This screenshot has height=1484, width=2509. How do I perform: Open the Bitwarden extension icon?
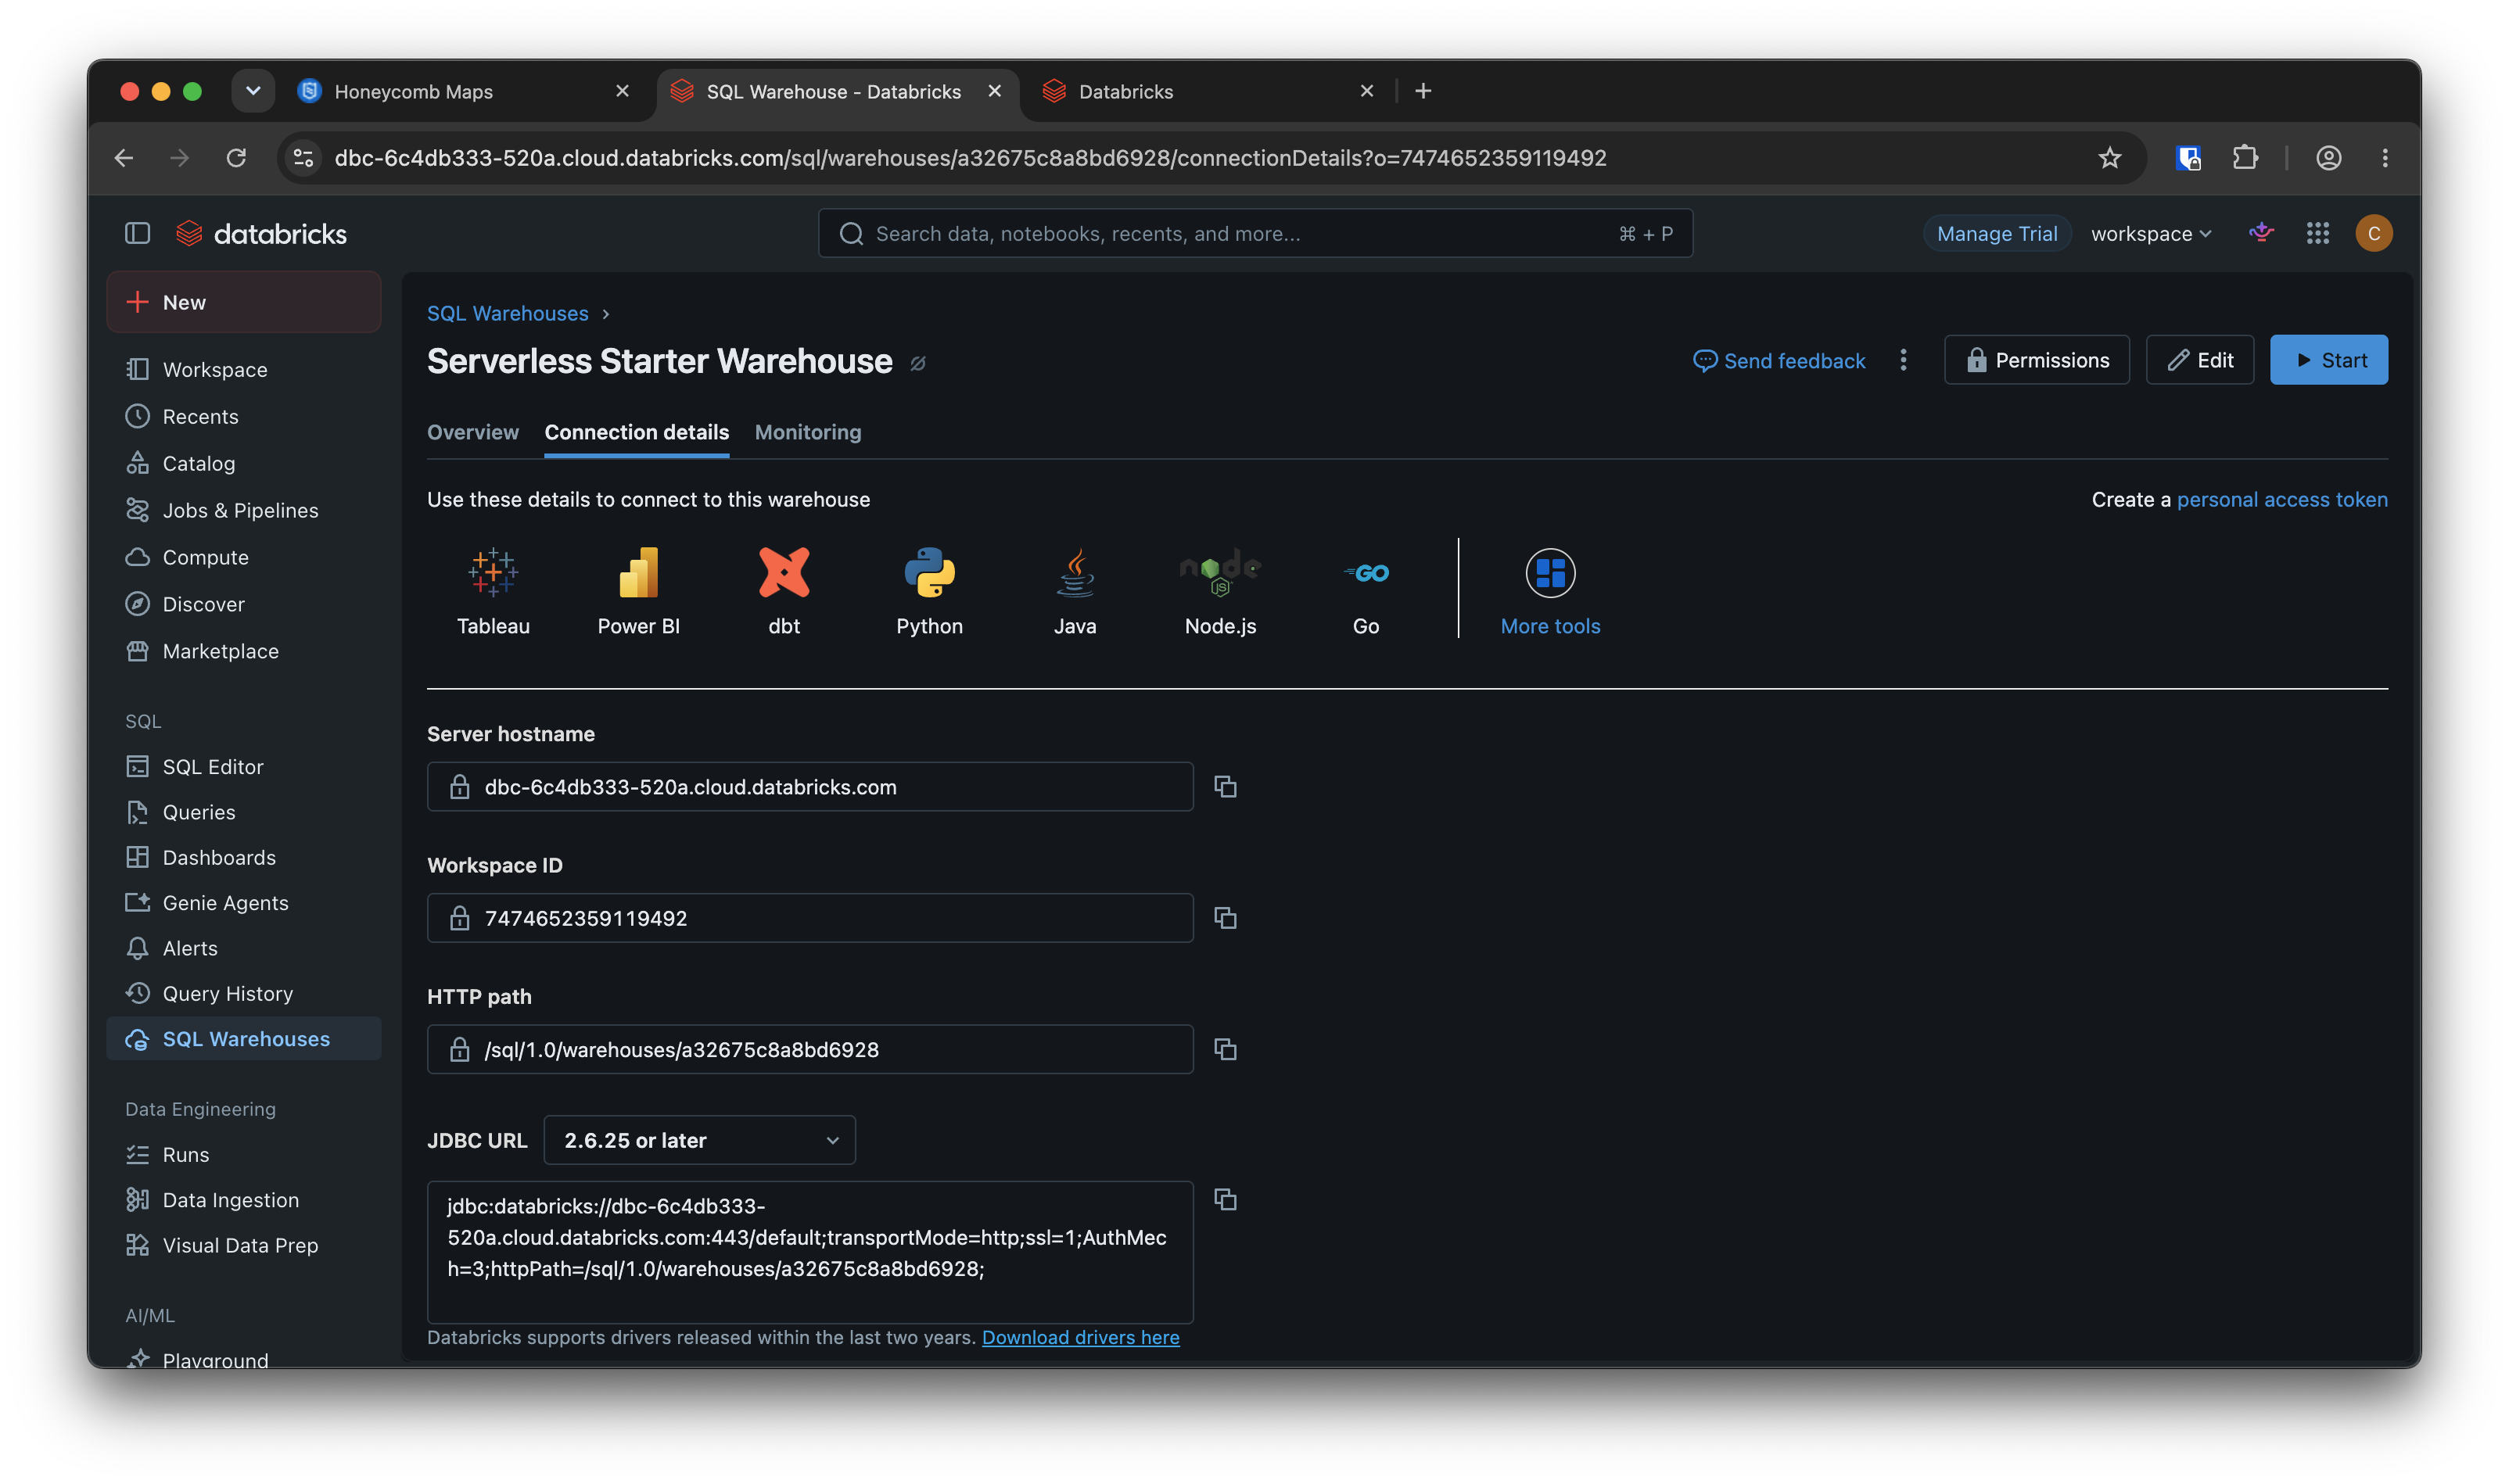2188,158
